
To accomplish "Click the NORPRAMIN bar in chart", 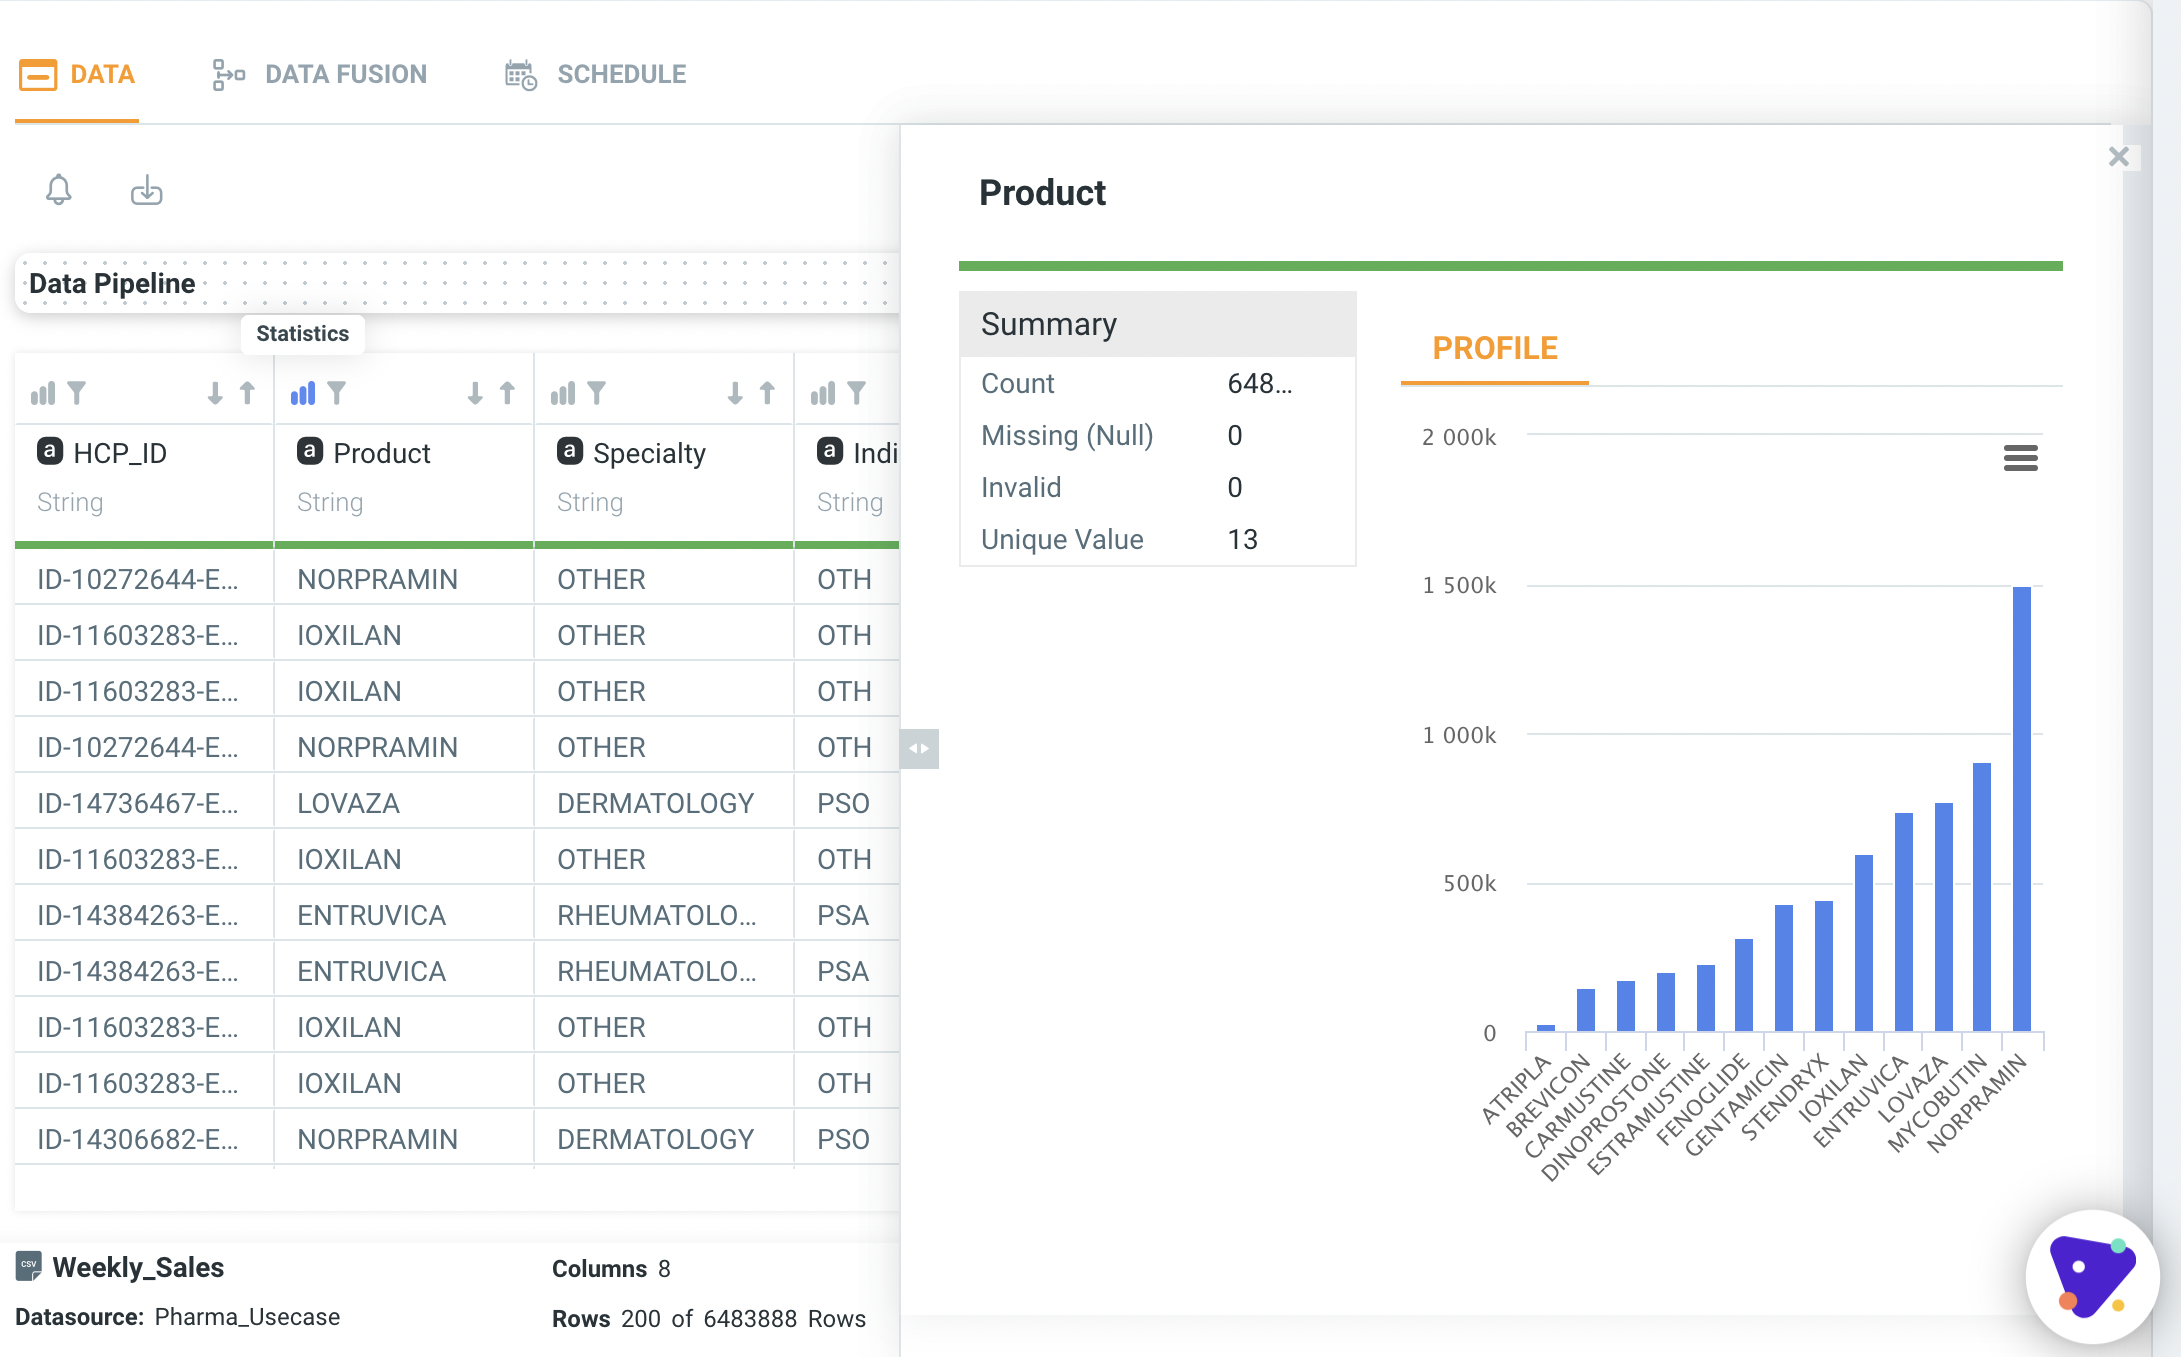I will click(x=2021, y=808).
